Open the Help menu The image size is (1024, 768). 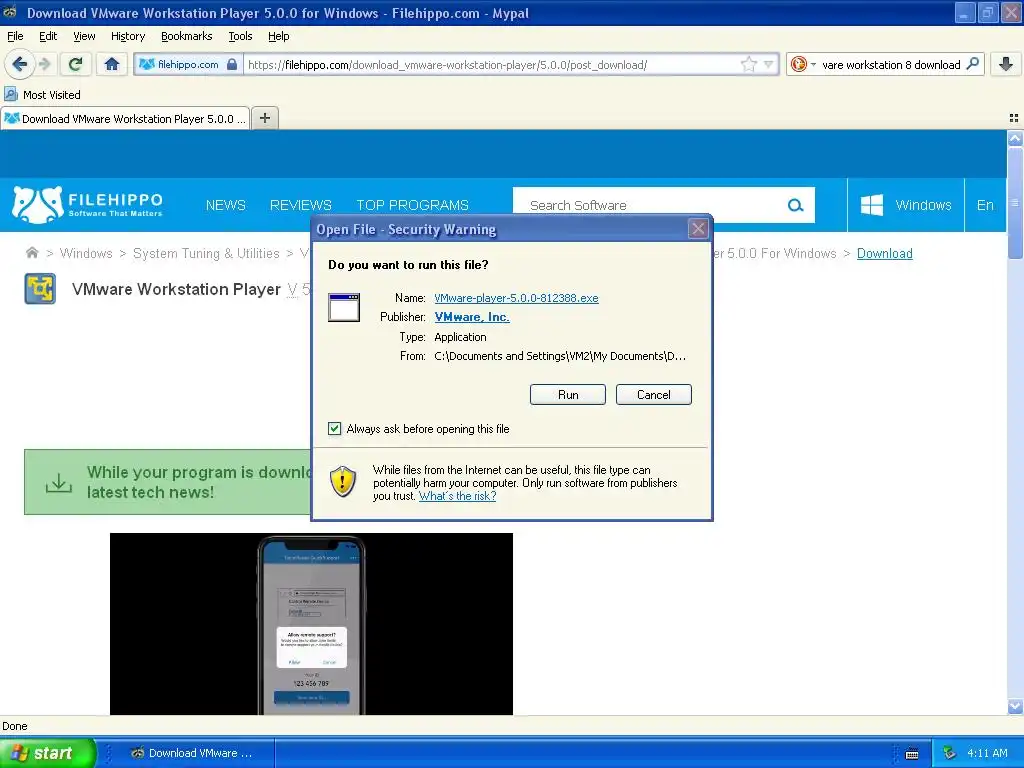pyautogui.click(x=278, y=36)
